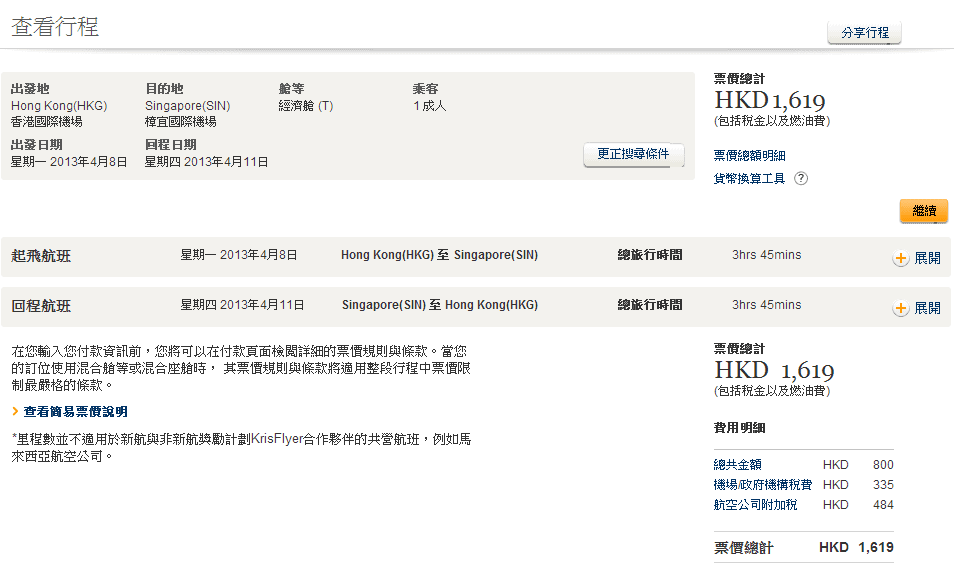Open the 票價總額明細 link
The height and width of the screenshot is (570, 954).
coord(749,155)
